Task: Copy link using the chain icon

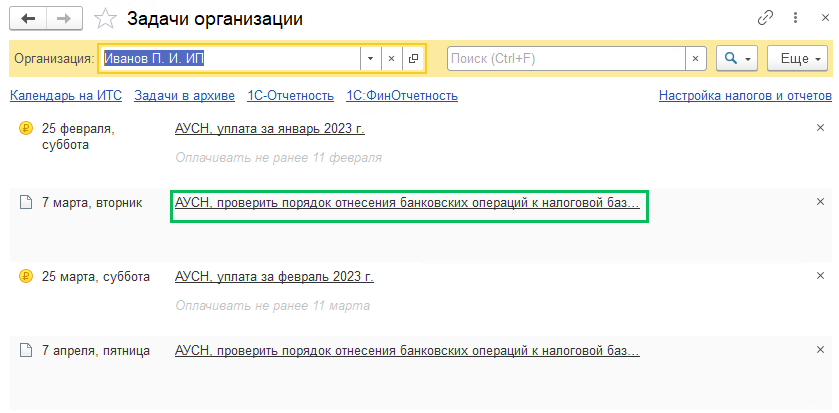Action: 766,18
